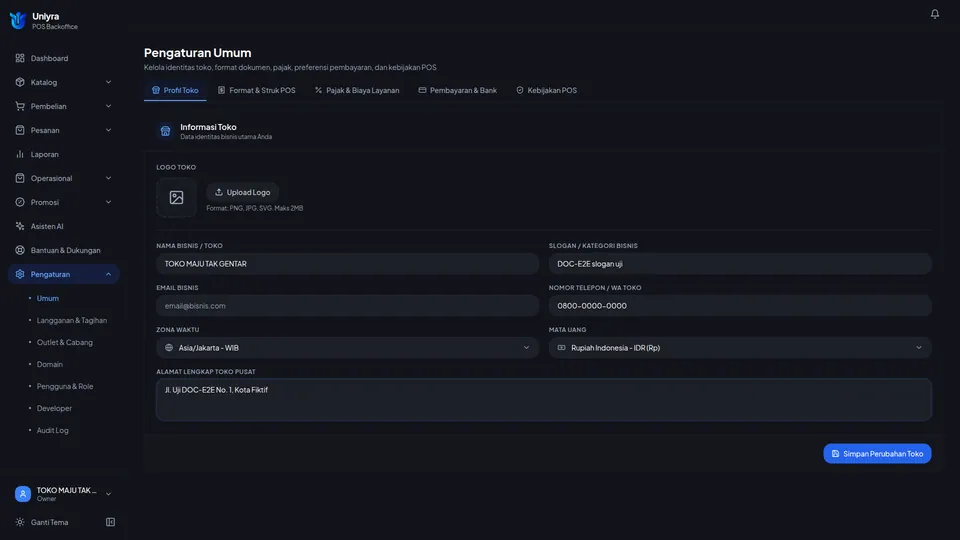The height and width of the screenshot is (540, 960).
Task: Focus the Alamat Lengkap Toko Pusat textarea
Action: tap(544, 399)
